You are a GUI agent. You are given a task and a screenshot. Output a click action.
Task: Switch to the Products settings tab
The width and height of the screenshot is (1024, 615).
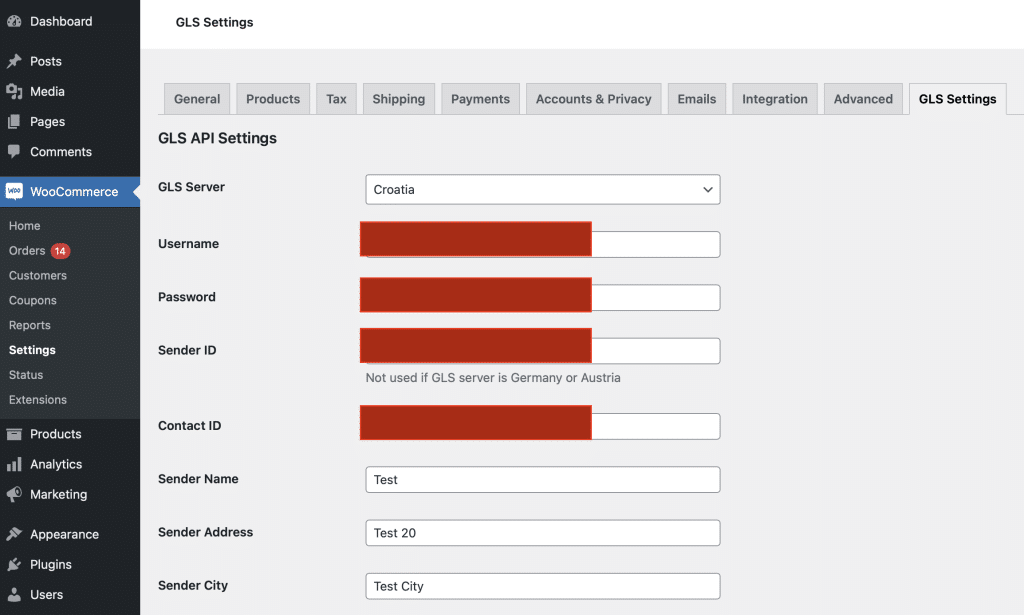pos(273,99)
